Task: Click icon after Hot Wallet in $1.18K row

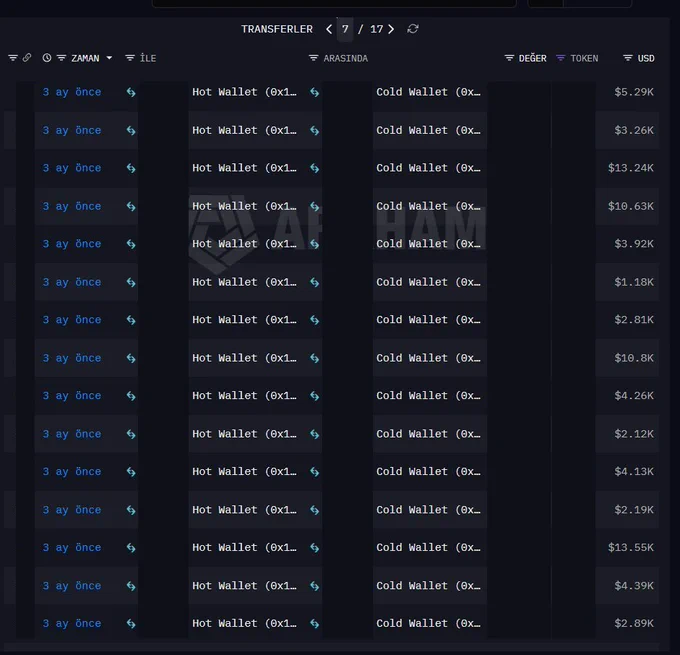Action: [x=315, y=282]
